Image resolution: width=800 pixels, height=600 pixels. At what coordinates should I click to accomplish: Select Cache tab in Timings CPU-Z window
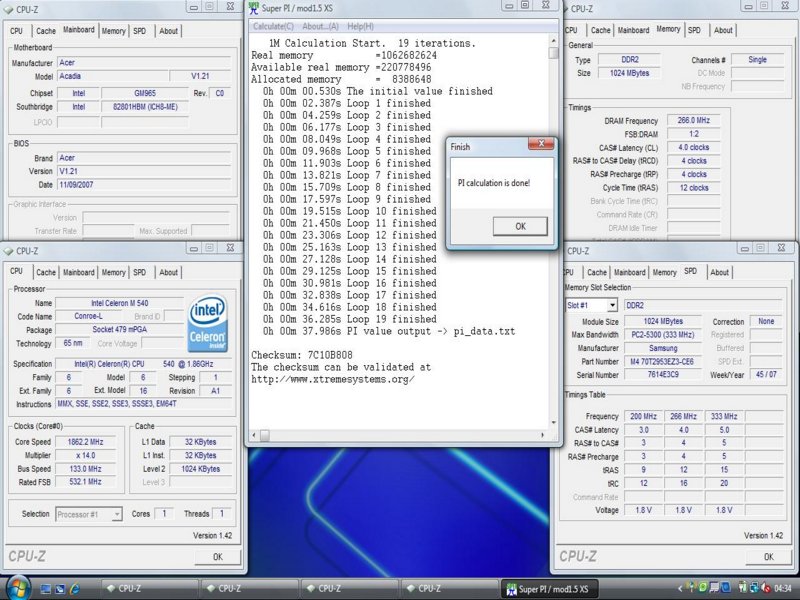[x=601, y=31]
